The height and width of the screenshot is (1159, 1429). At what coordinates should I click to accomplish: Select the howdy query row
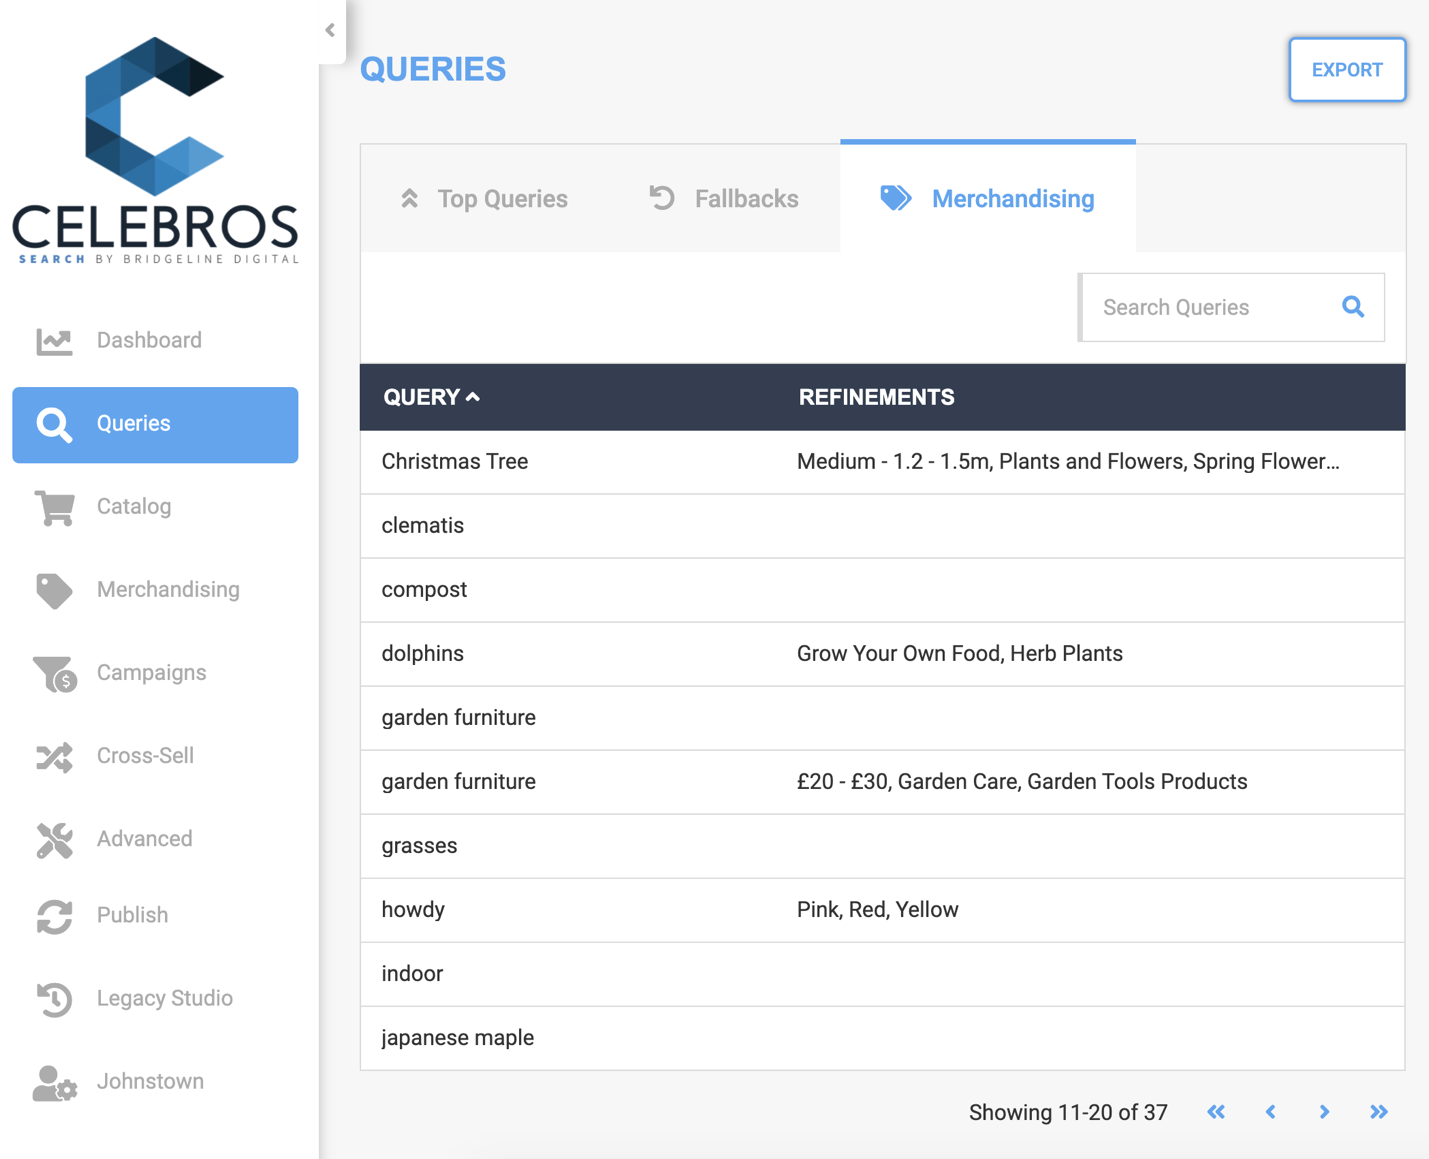tap(882, 910)
